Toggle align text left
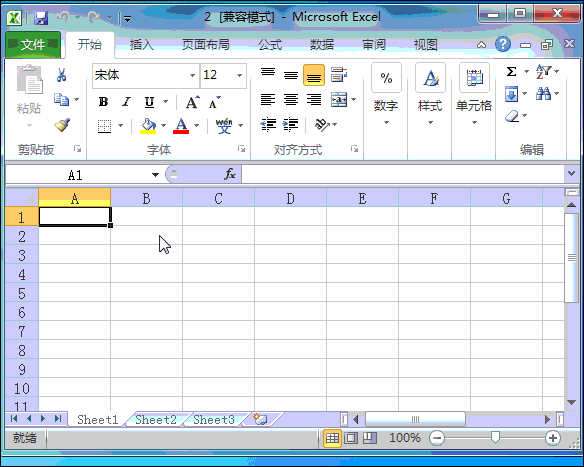Image resolution: width=584 pixels, height=467 pixels. (268, 99)
